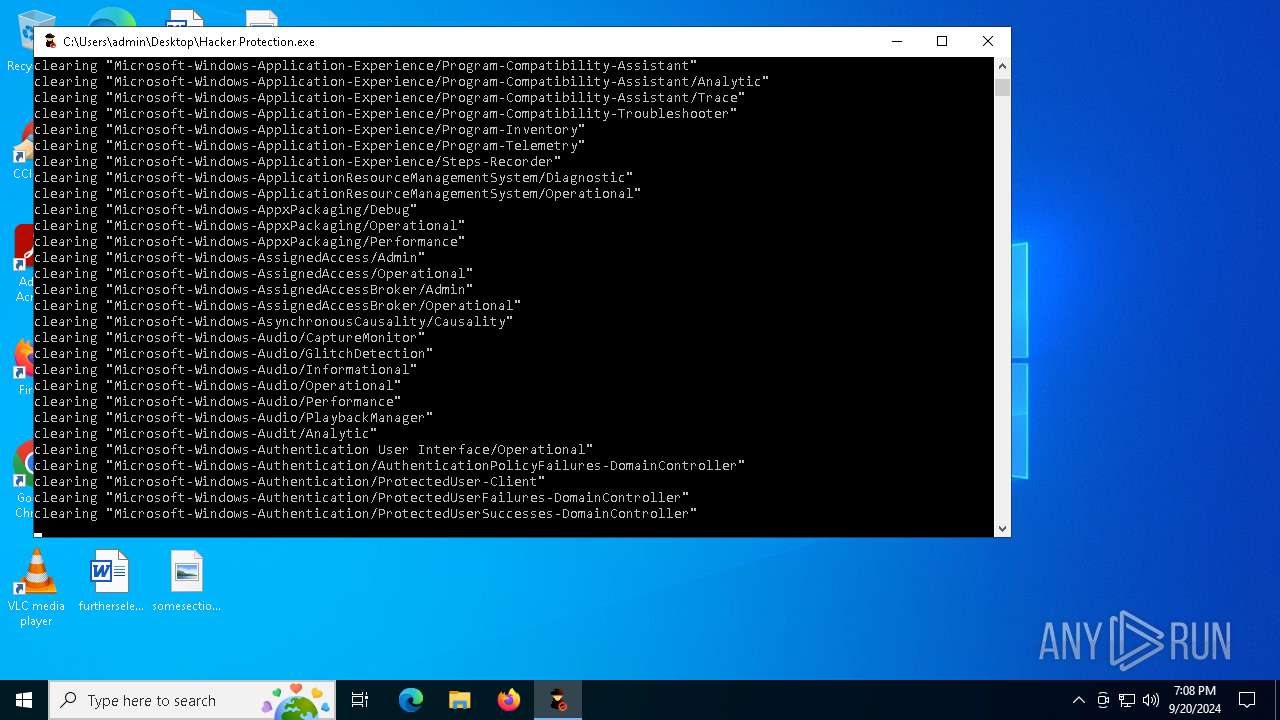Viewport: 1280px width, 720px height.
Task: Open the Windows Start menu
Action: [x=24, y=700]
